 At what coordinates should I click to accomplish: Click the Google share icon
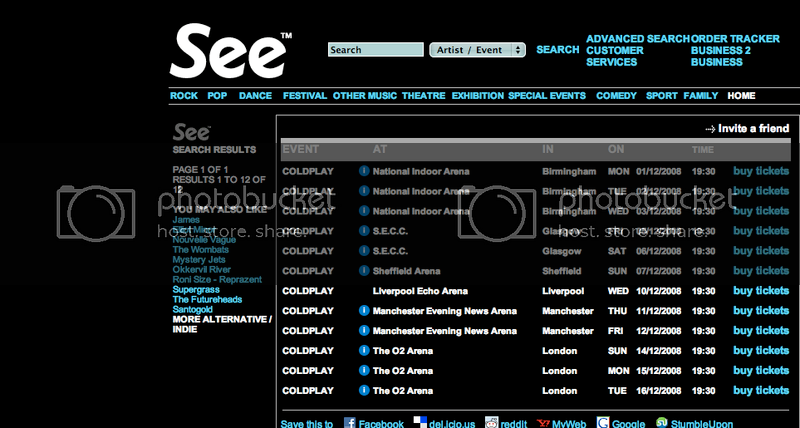[x=603, y=423]
